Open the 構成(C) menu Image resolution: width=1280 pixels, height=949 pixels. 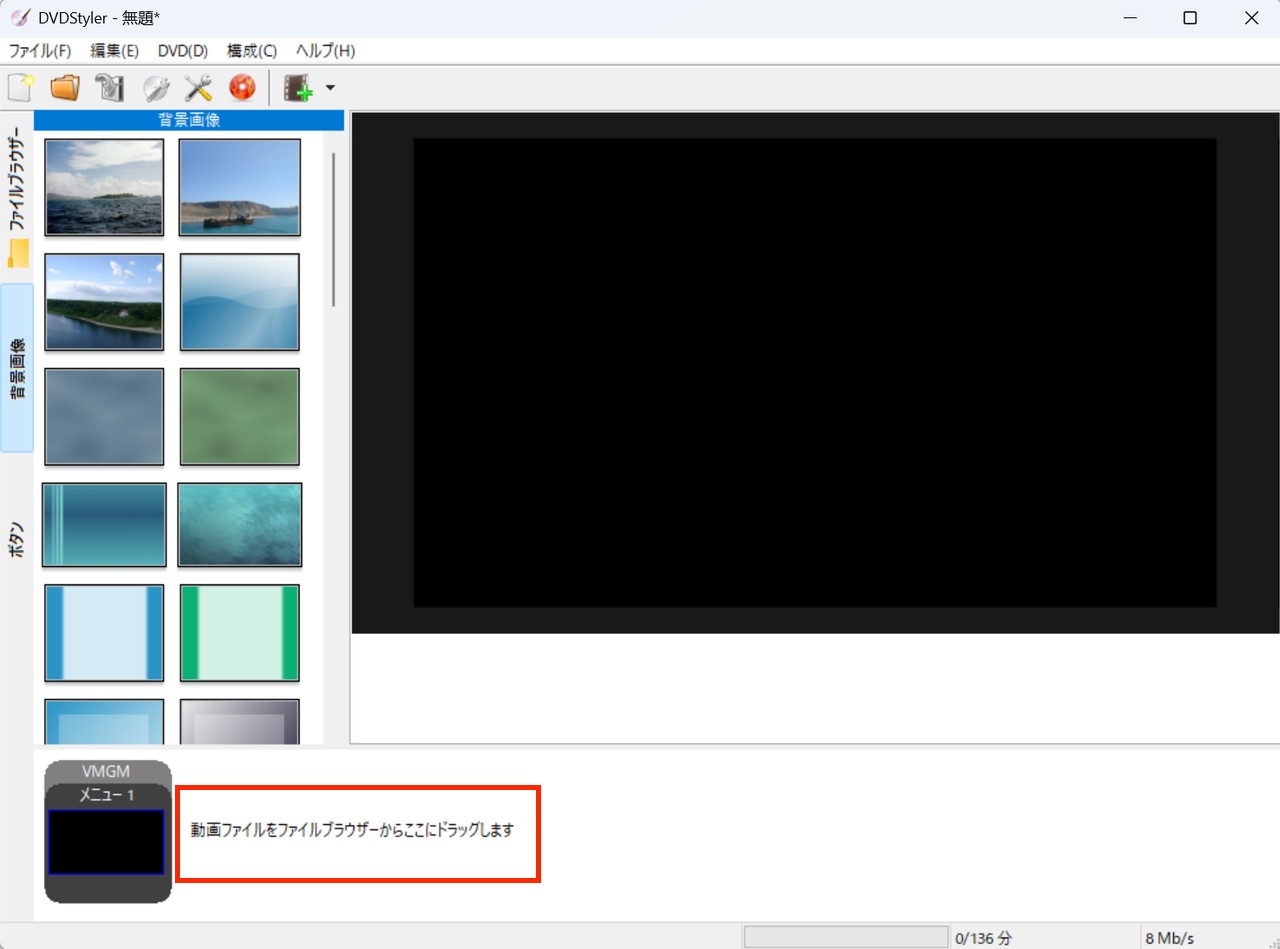pos(252,51)
